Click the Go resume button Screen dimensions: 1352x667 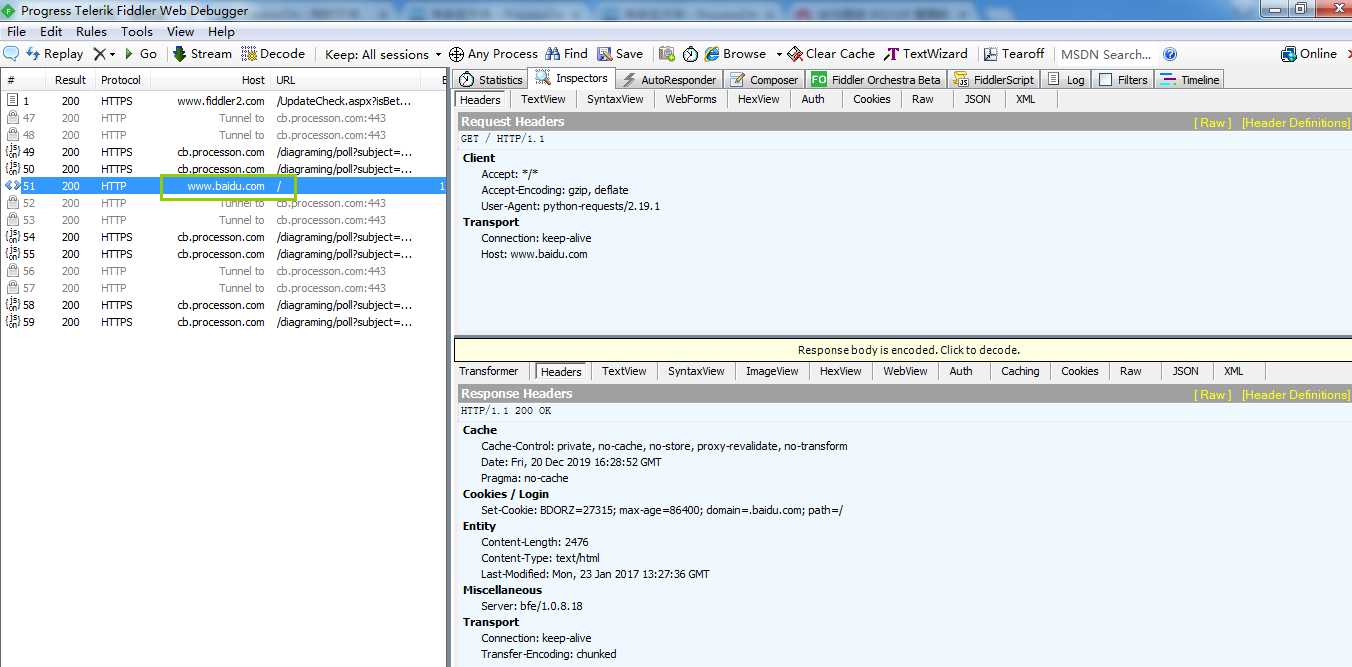coord(140,54)
